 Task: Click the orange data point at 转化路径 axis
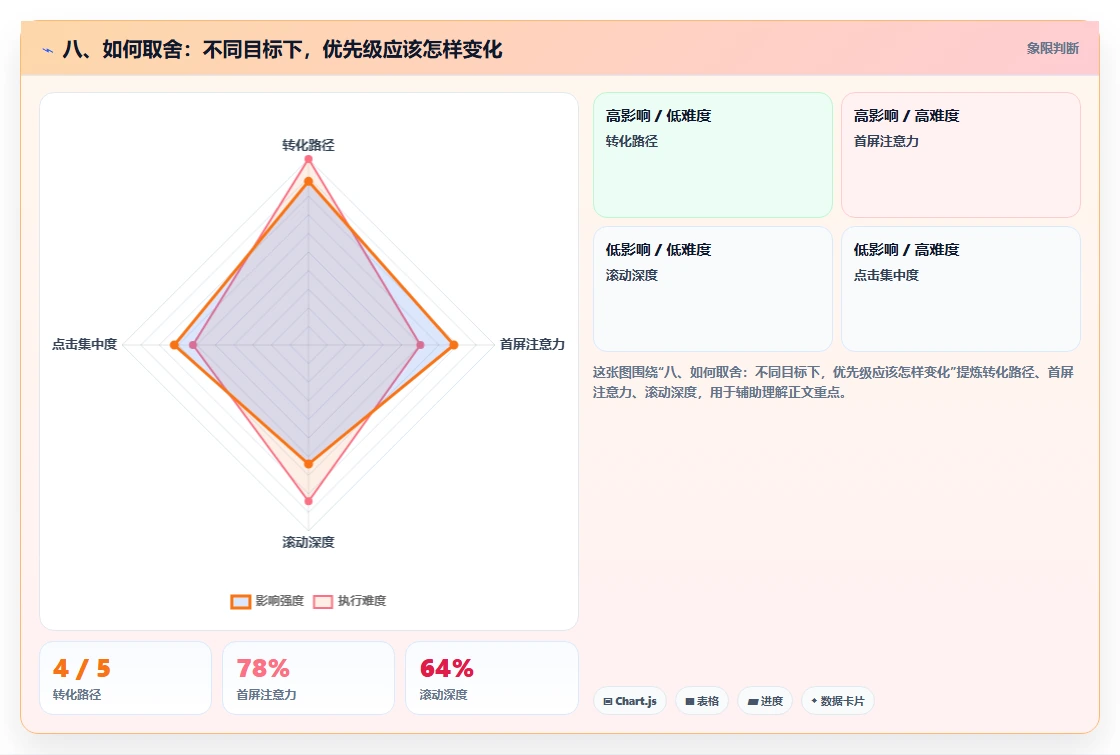point(309,182)
